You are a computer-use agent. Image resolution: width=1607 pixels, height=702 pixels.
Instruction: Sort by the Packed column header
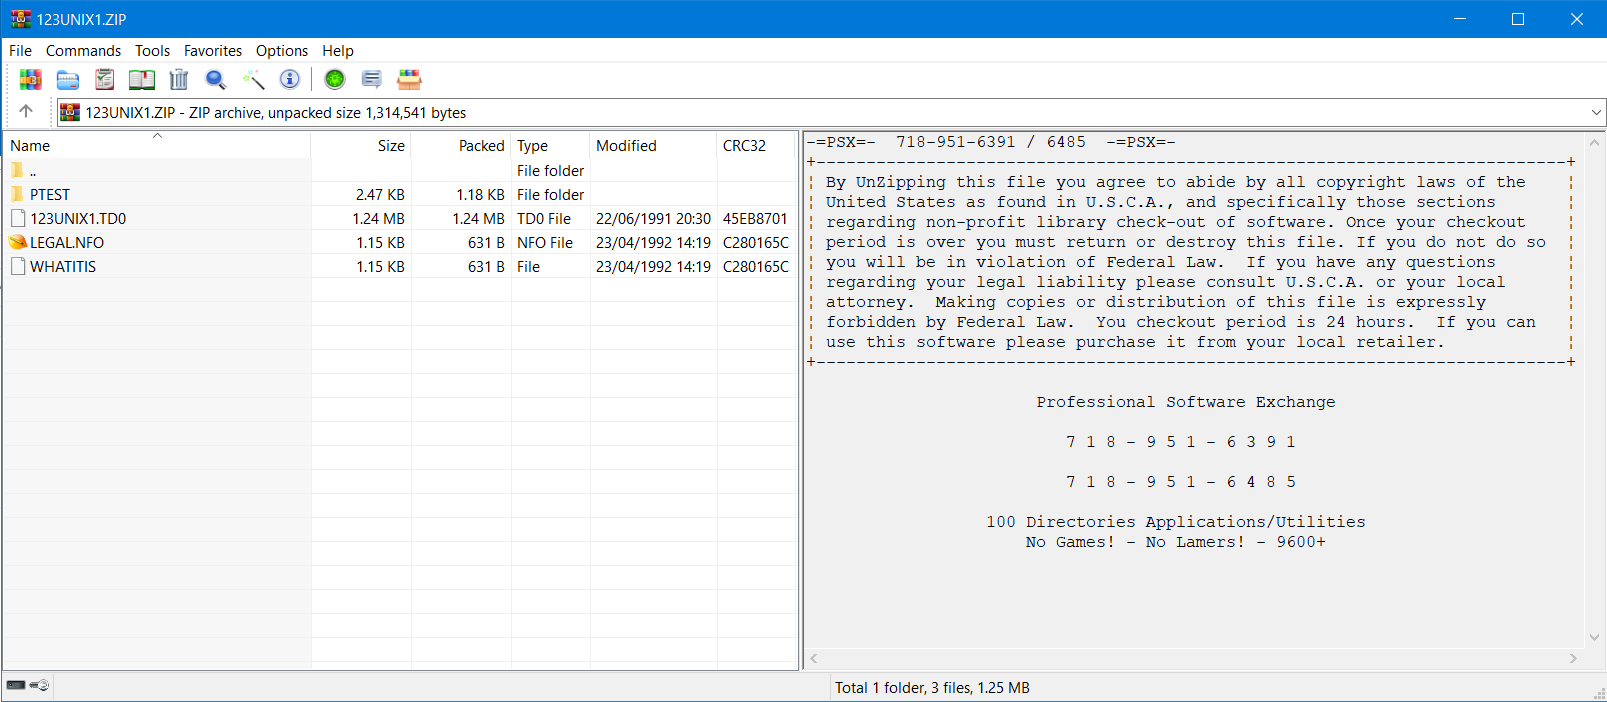[461, 145]
